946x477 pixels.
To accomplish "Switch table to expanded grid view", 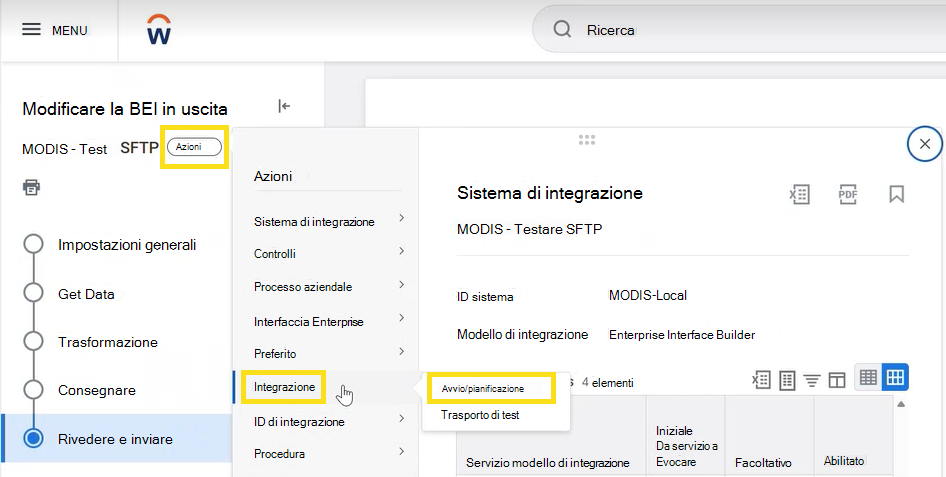I will (x=895, y=377).
